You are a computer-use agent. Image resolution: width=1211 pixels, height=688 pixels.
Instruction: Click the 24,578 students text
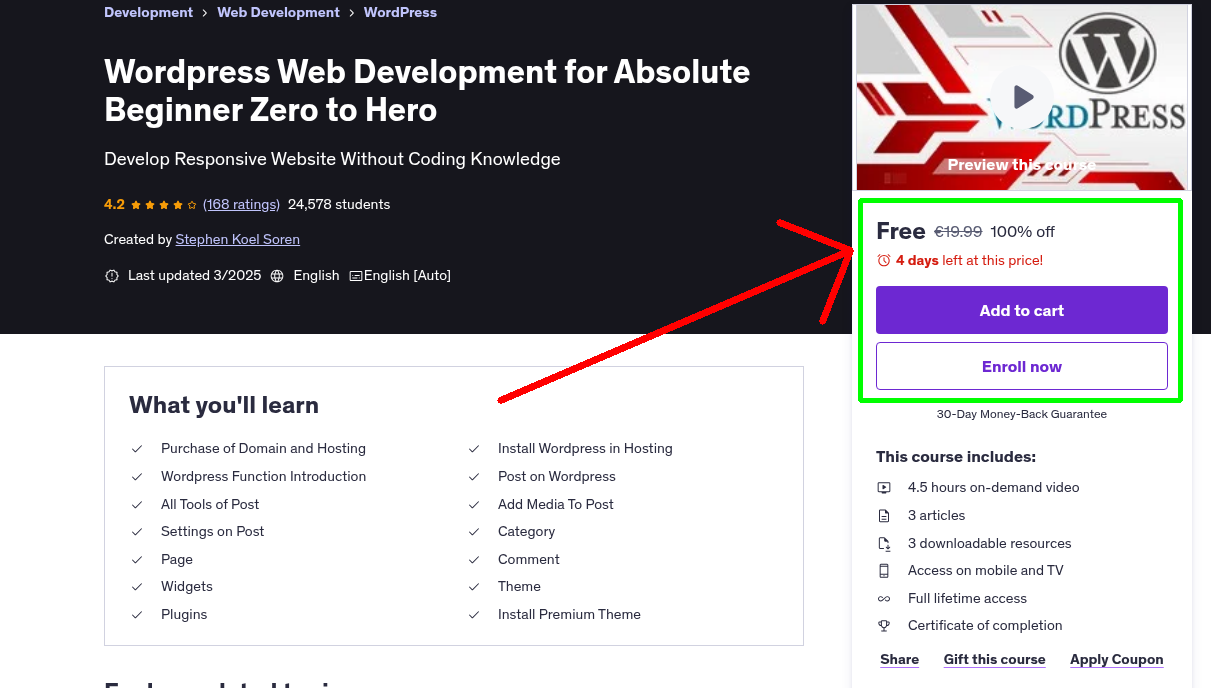click(x=339, y=205)
